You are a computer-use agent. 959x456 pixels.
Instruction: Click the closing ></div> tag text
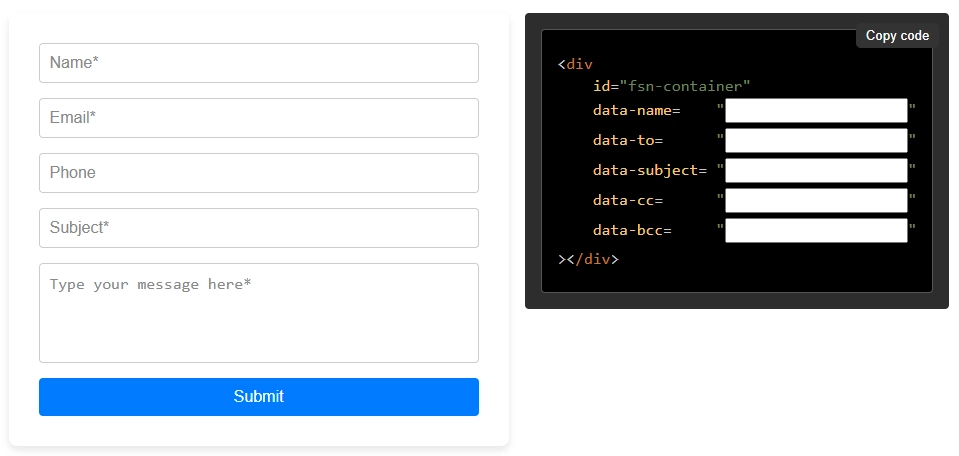point(588,259)
